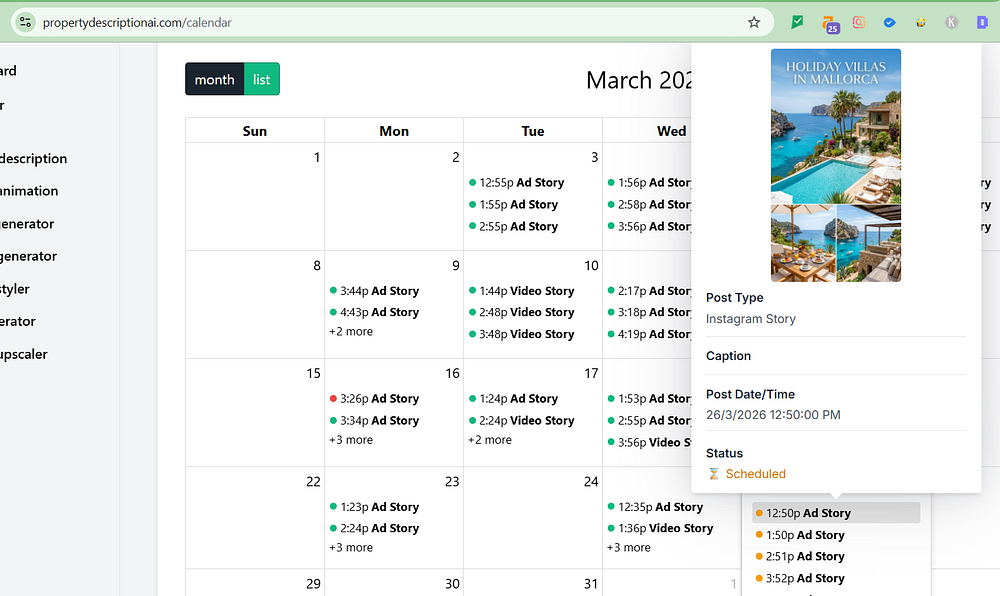Viewport: 1000px width, 596px height.
Task: Open the Holiday Villas in Mallorca thumbnail
Action: 835,165
